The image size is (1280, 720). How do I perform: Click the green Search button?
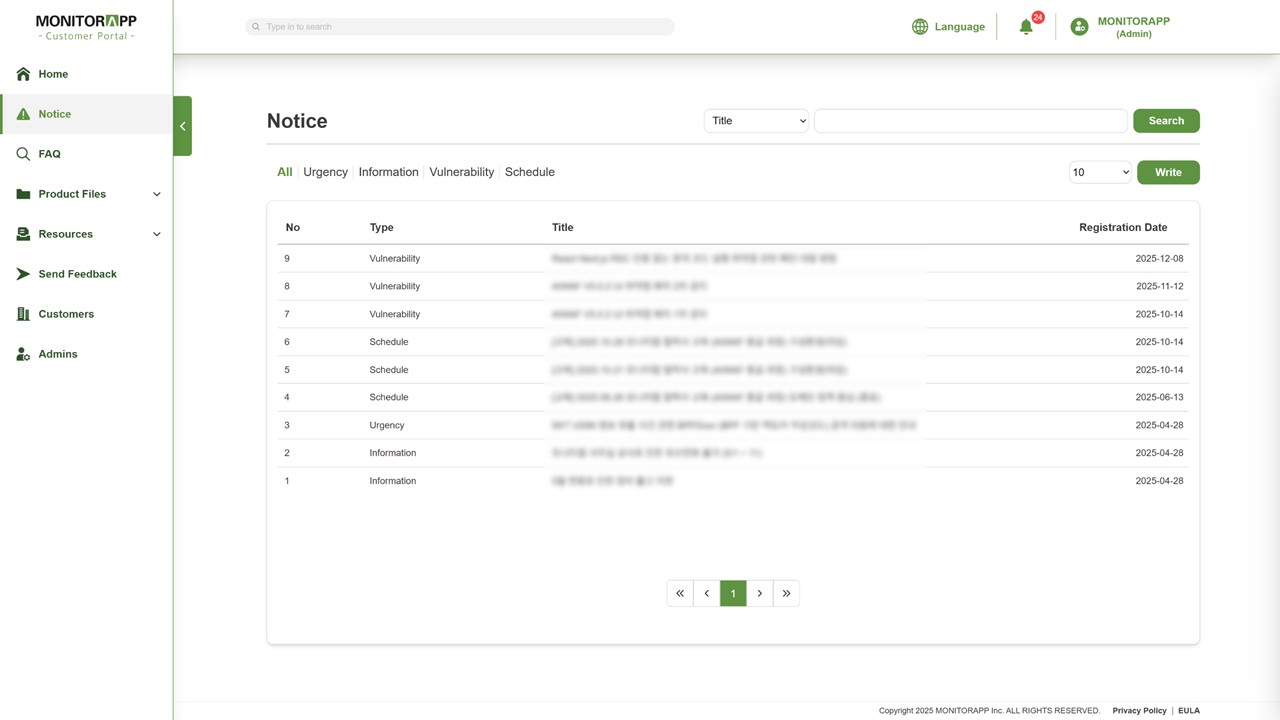point(1166,121)
